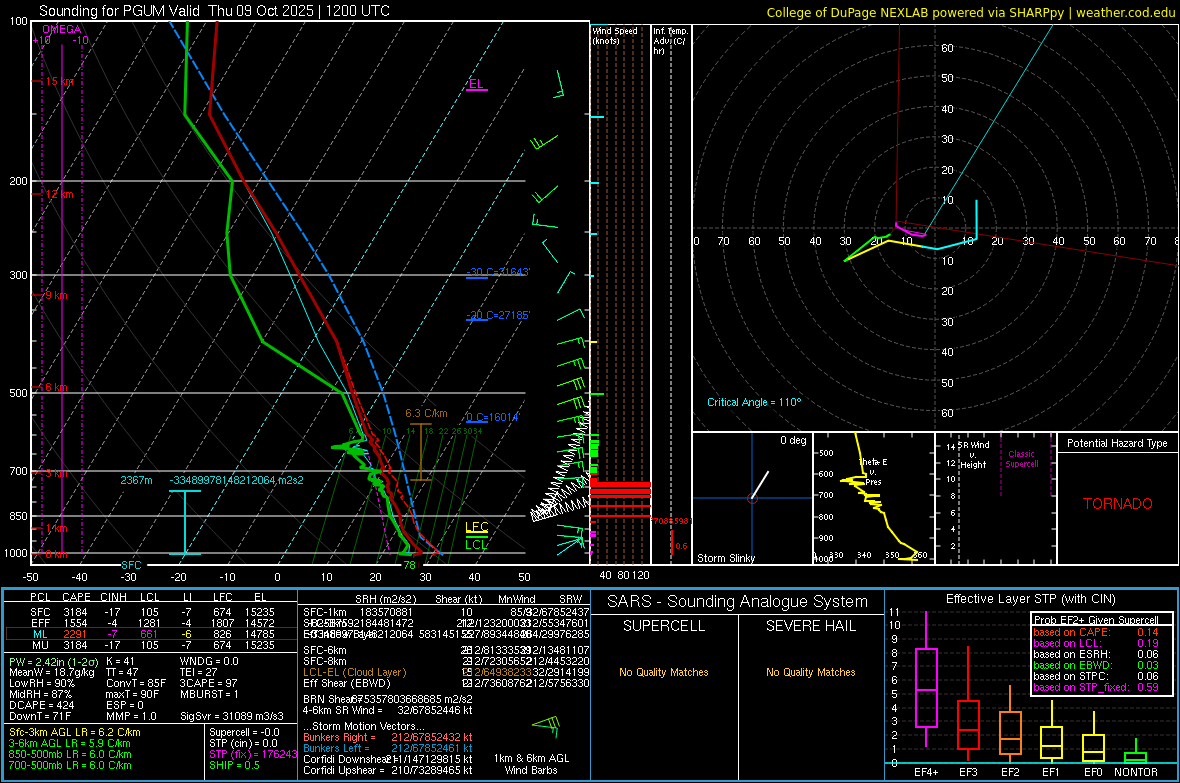Click the '12 km' height marker
Viewport: 1180px width, 783px height.
pyautogui.click(x=60, y=194)
